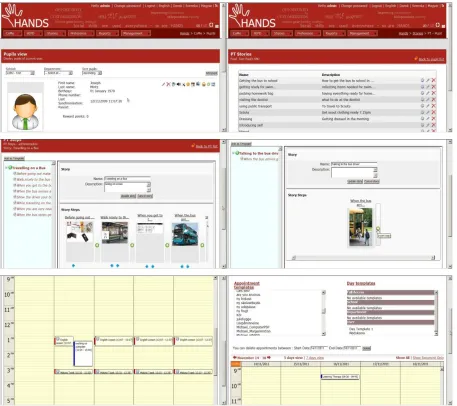Screen dimensions: 457x406
Task: Select the school bus step thumbnail
Action: (360, 227)
